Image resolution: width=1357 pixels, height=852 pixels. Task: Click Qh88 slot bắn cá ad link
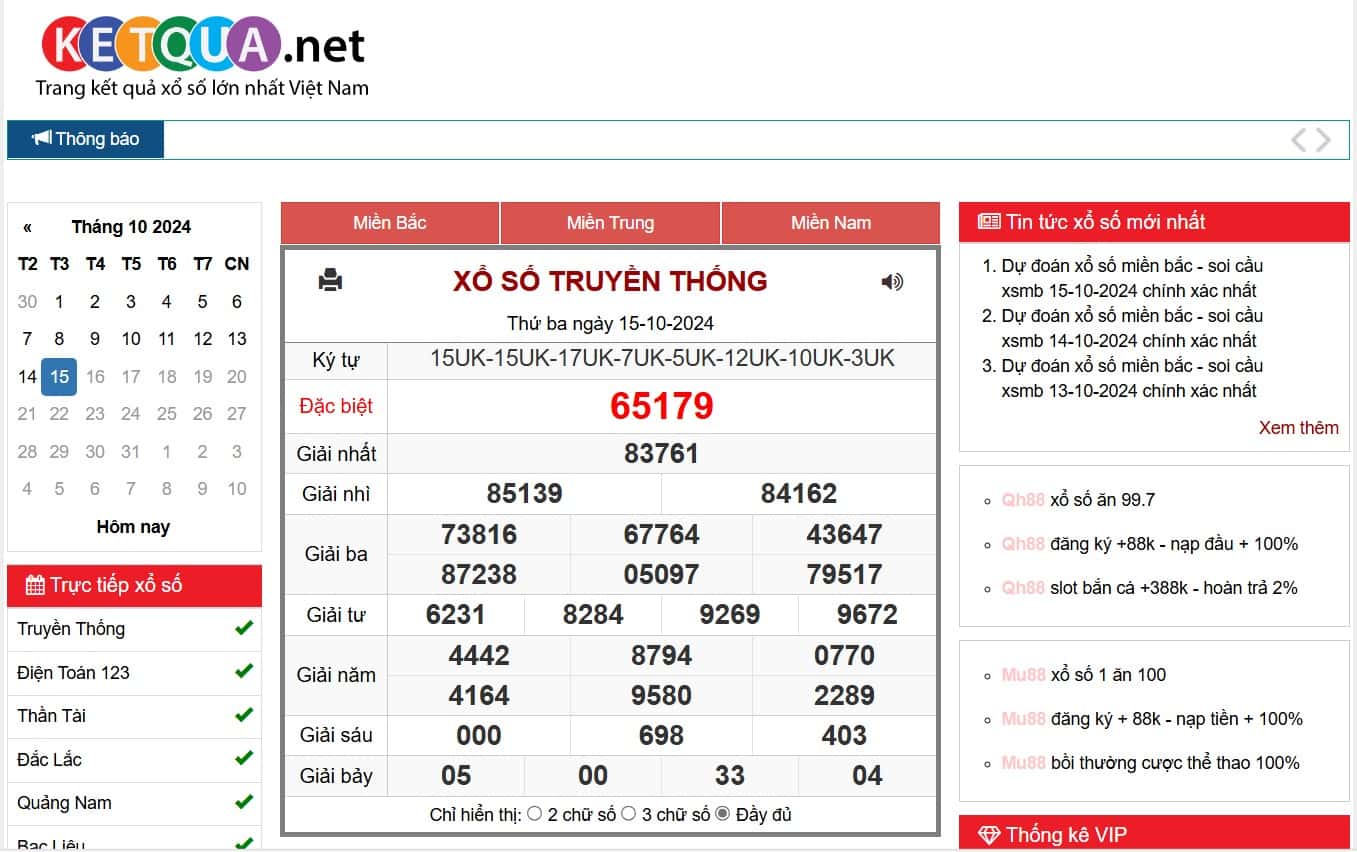[x=1149, y=588]
